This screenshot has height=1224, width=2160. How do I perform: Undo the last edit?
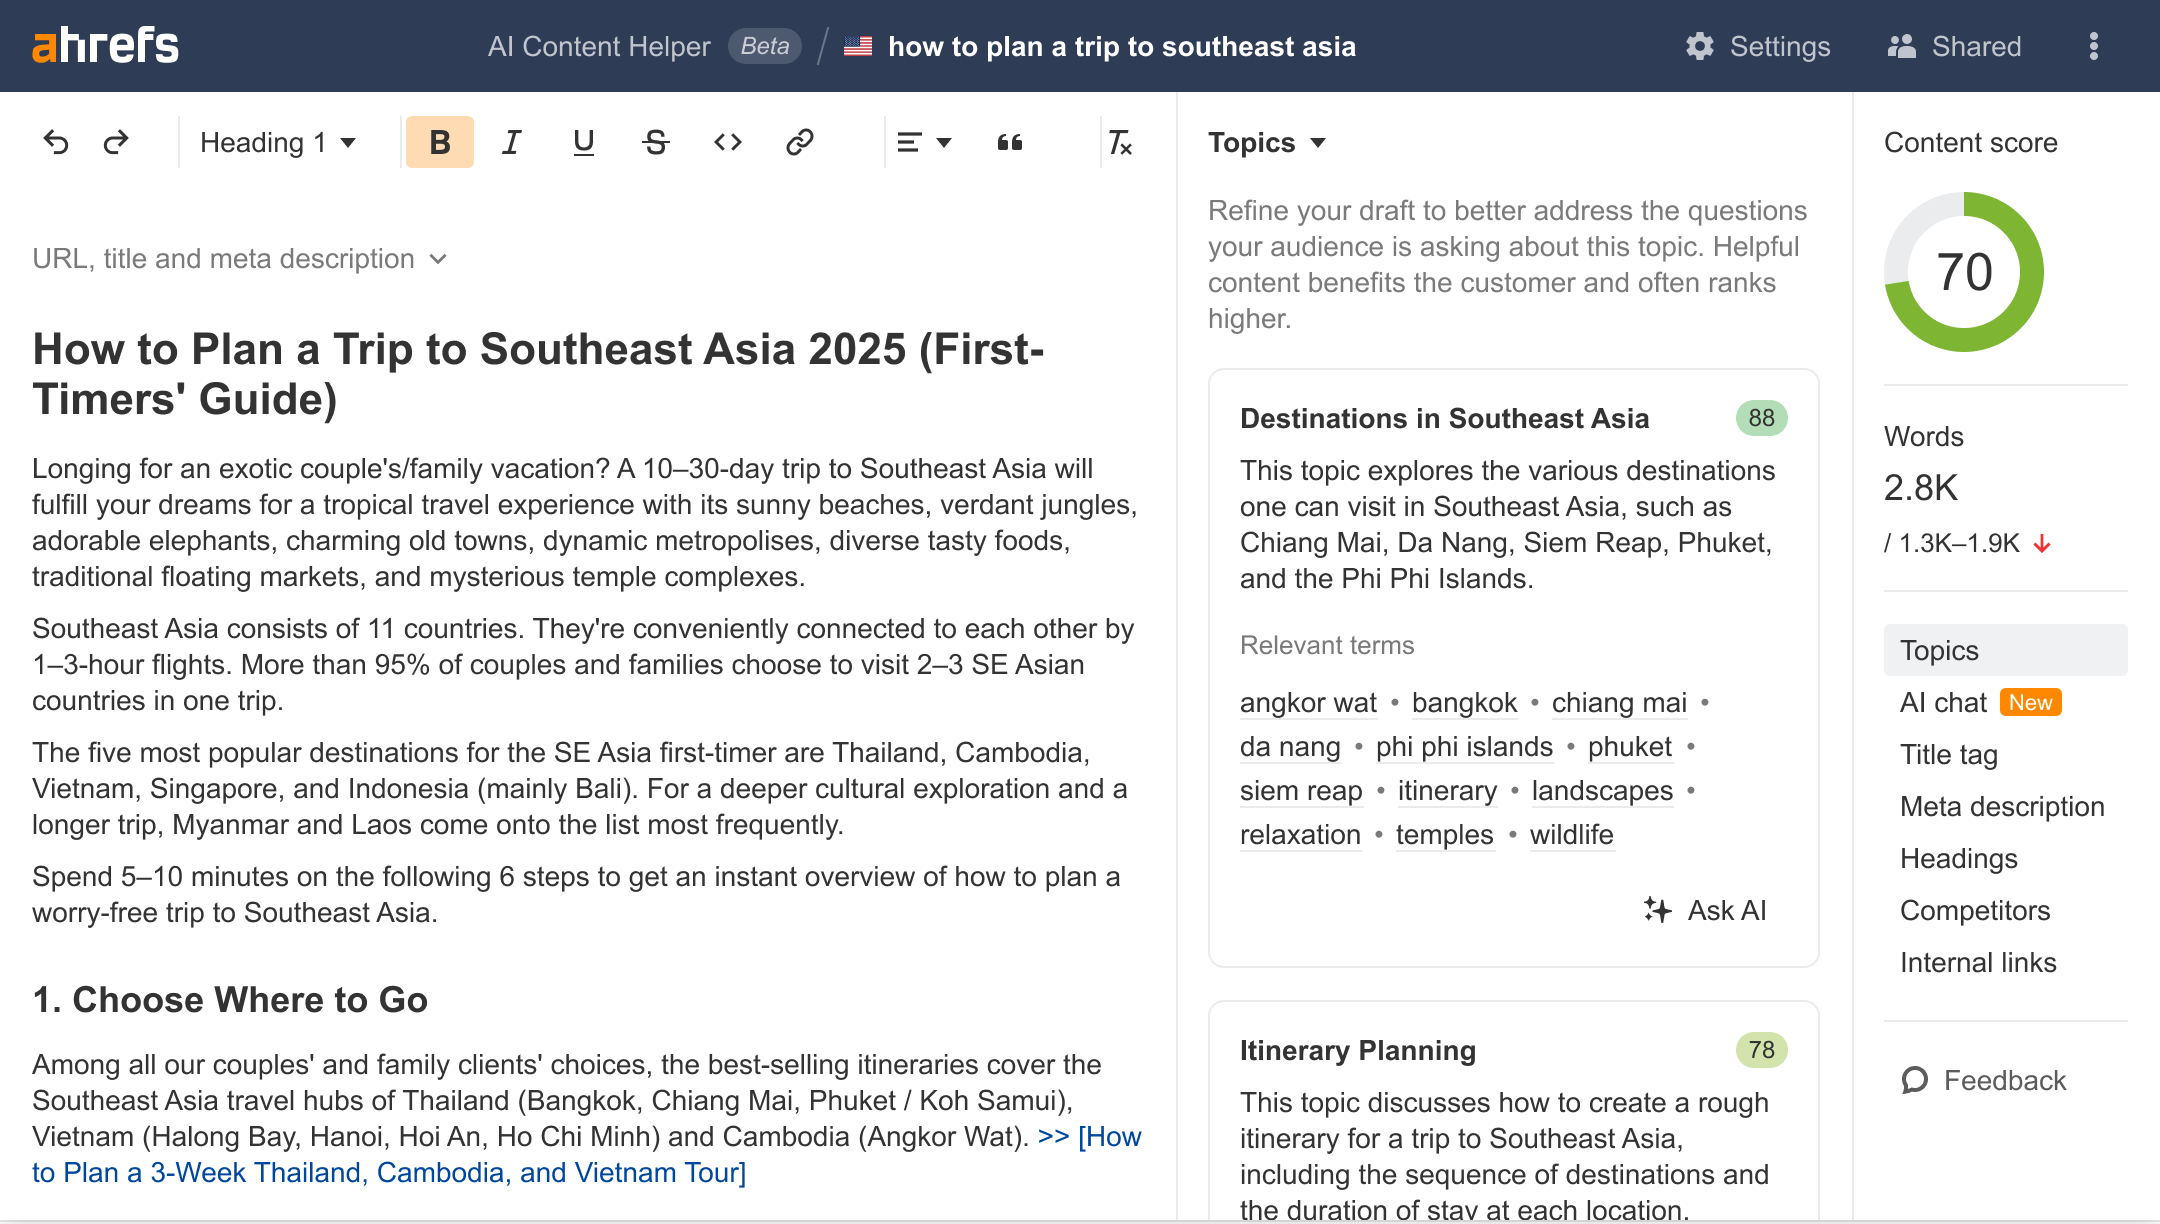point(57,142)
